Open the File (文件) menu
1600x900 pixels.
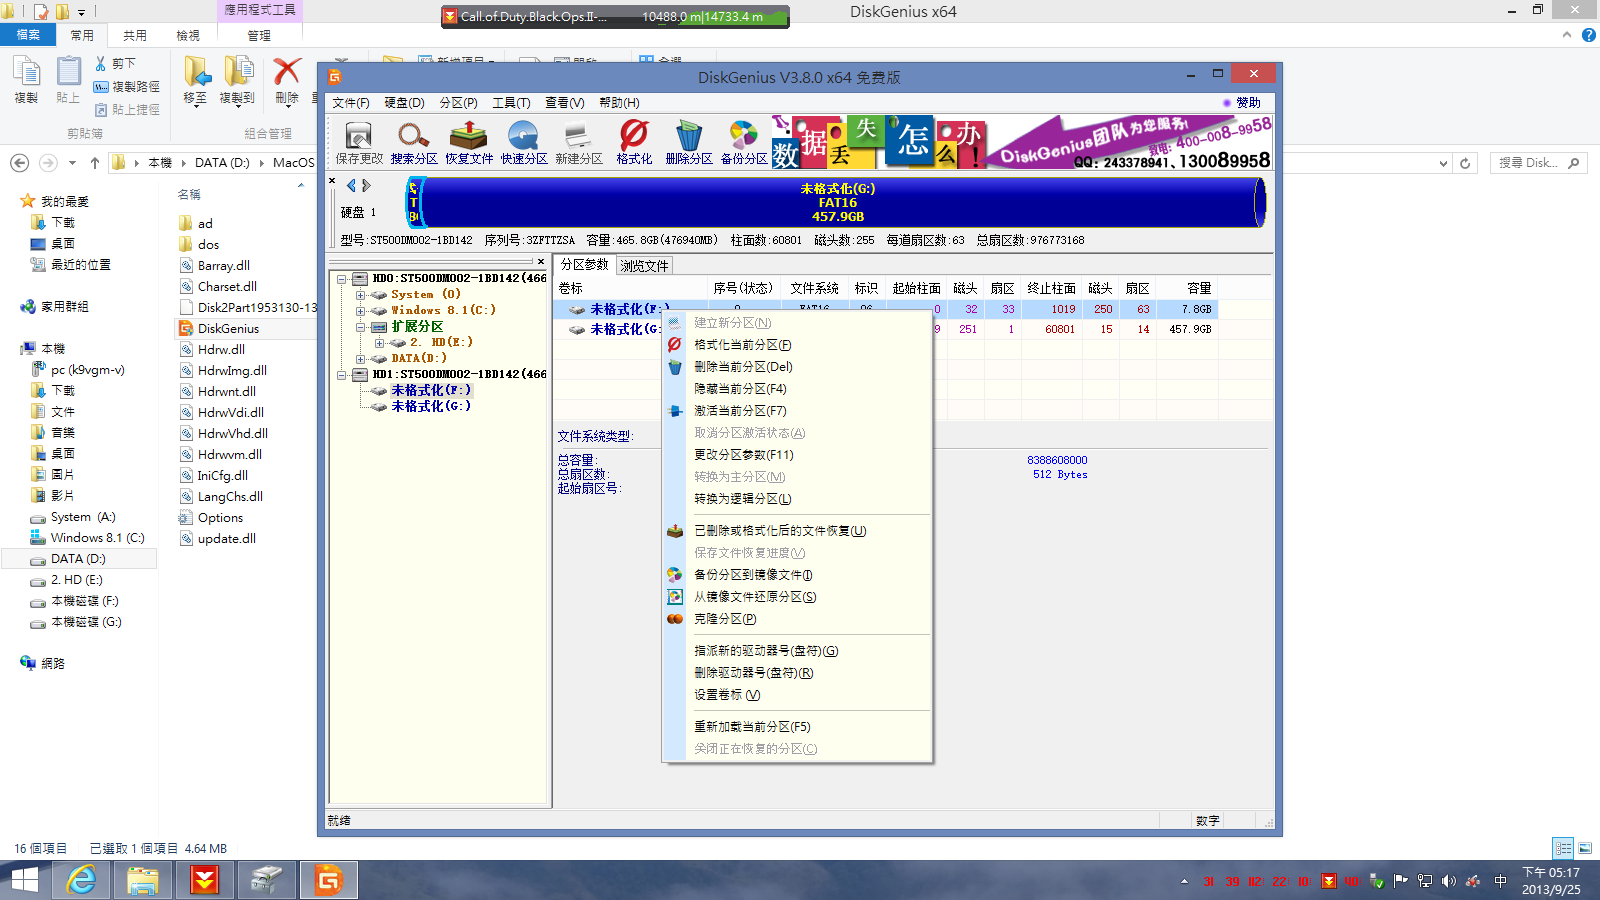pos(351,103)
